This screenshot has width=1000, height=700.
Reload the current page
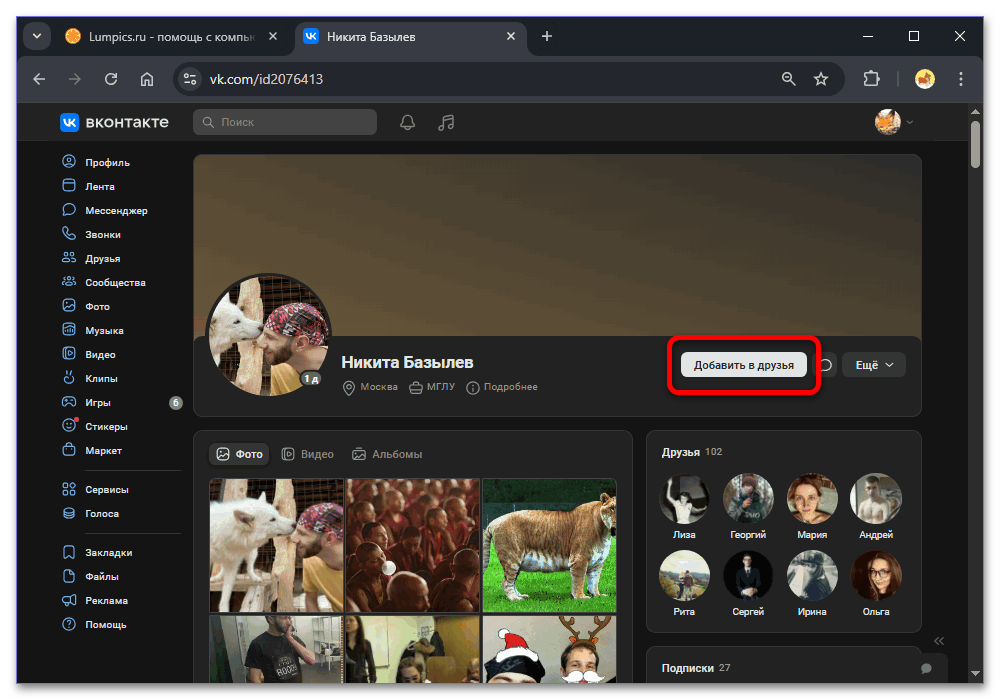click(x=111, y=79)
